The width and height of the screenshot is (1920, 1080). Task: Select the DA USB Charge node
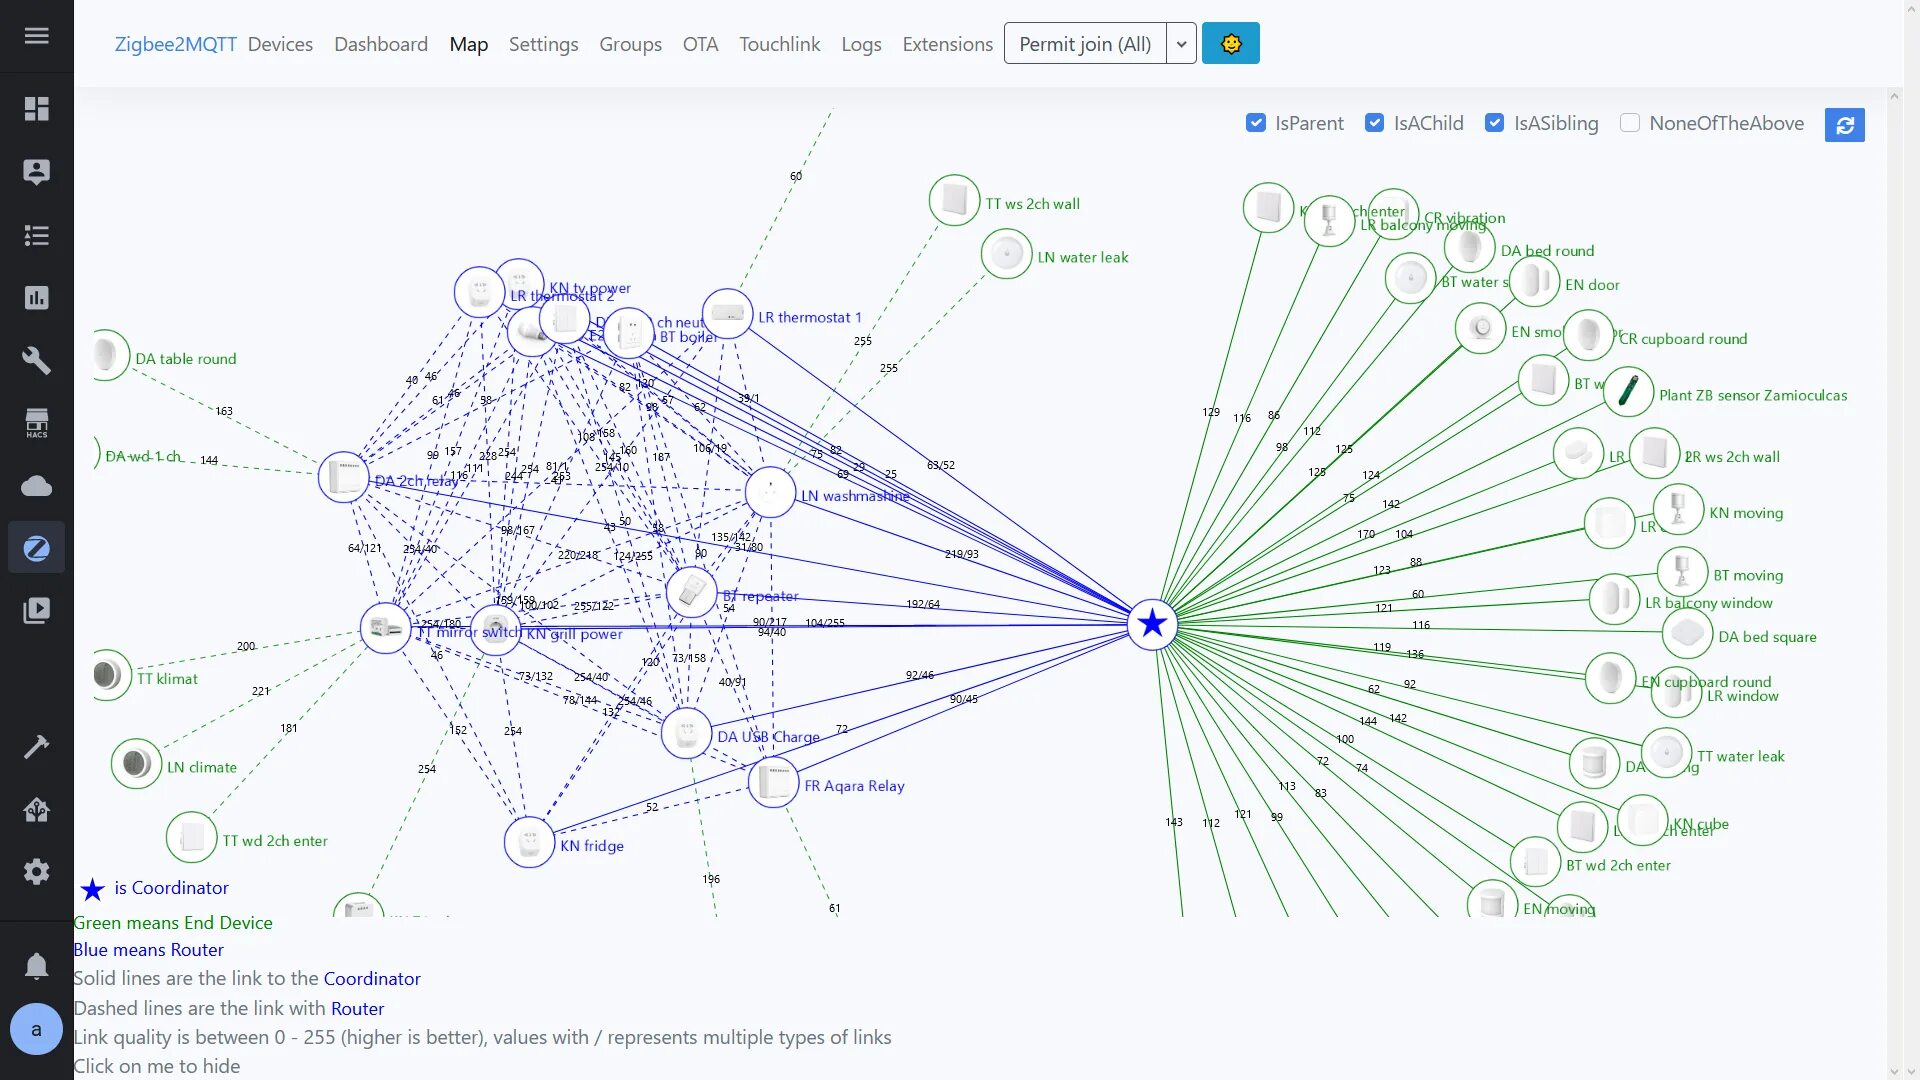tap(686, 733)
